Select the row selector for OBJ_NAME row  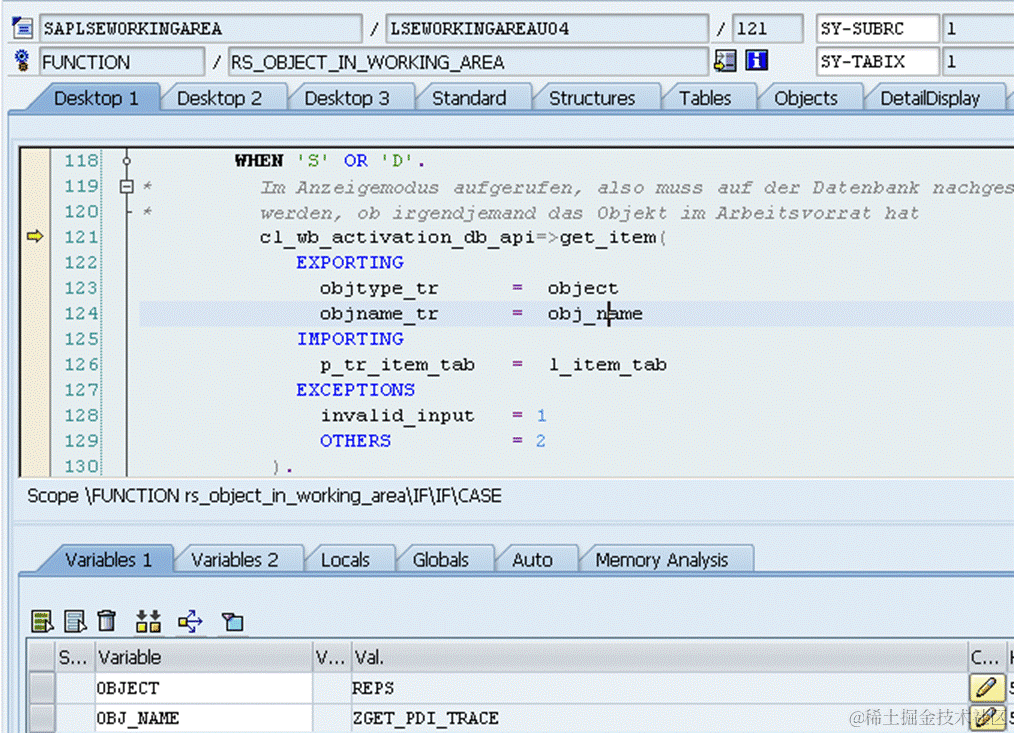coord(41,718)
